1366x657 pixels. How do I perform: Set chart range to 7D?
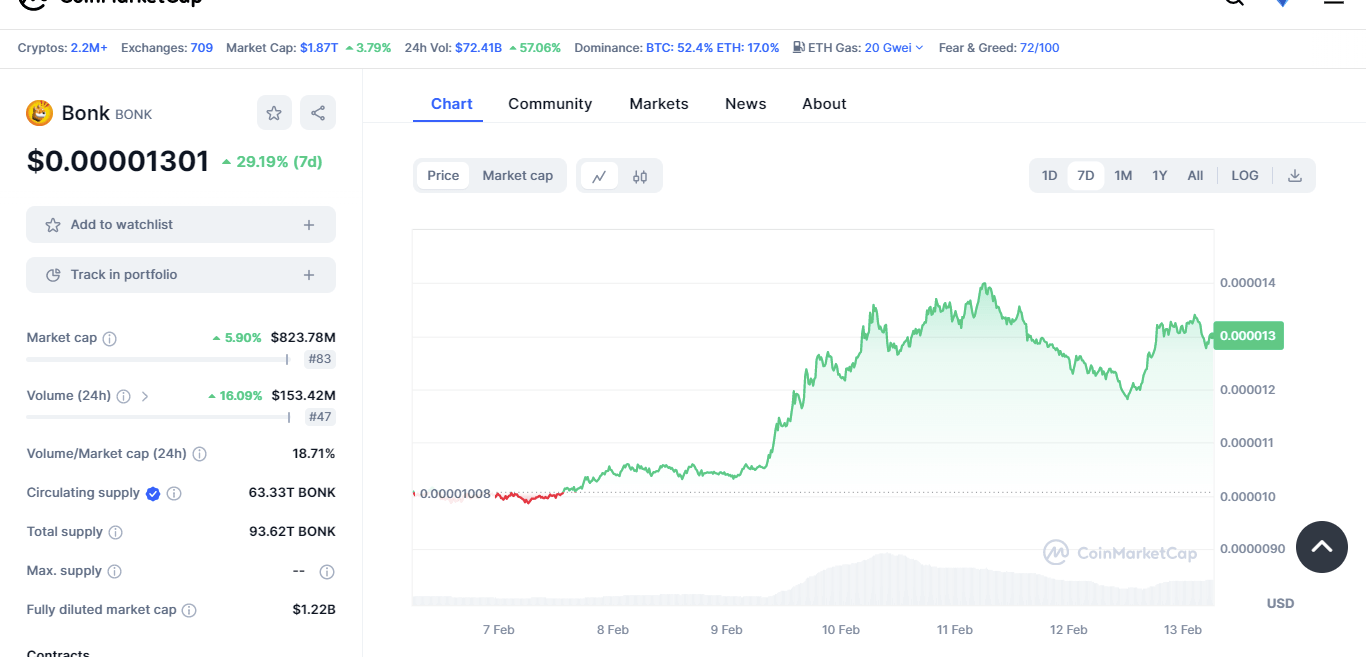[x=1086, y=176]
